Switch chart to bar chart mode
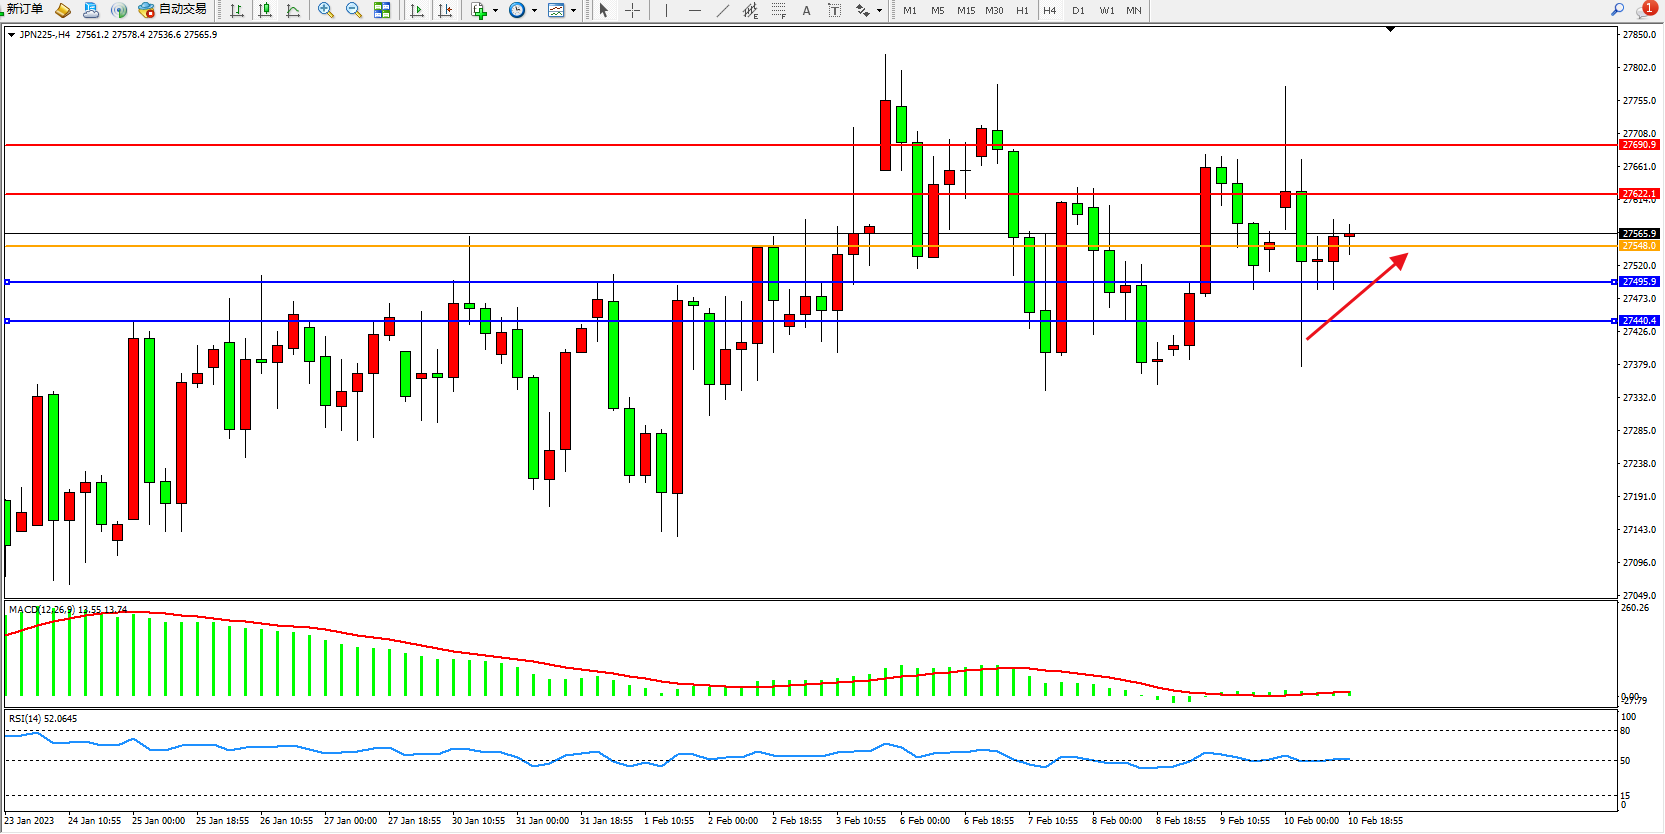The width and height of the screenshot is (1665, 834). click(237, 10)
